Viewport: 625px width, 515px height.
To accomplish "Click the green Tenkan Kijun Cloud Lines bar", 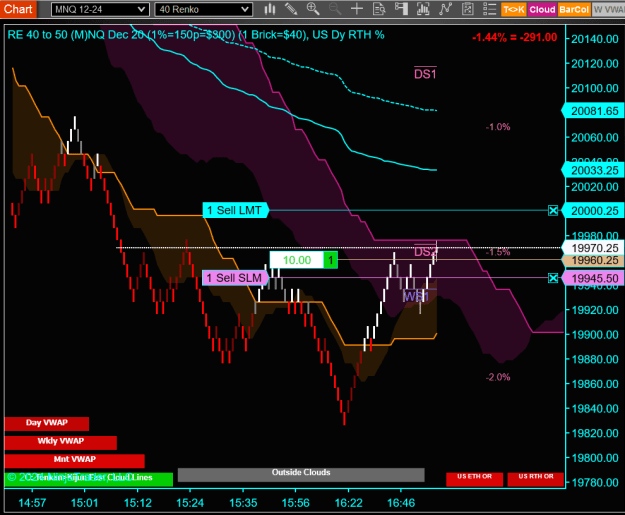I will [88, 479].
